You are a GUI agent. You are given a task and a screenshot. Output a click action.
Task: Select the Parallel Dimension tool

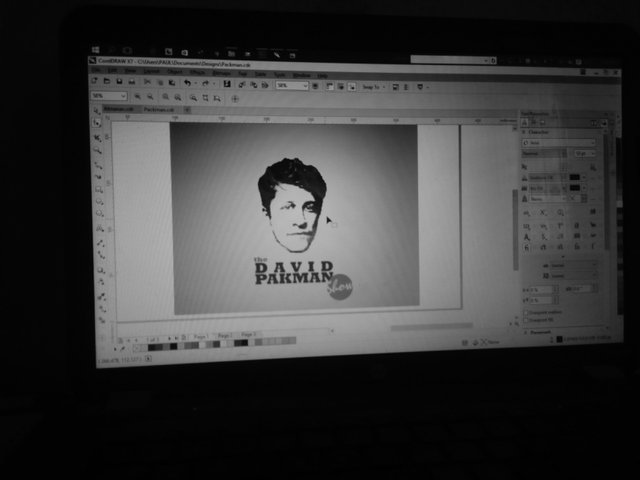[x=100, y=243]
